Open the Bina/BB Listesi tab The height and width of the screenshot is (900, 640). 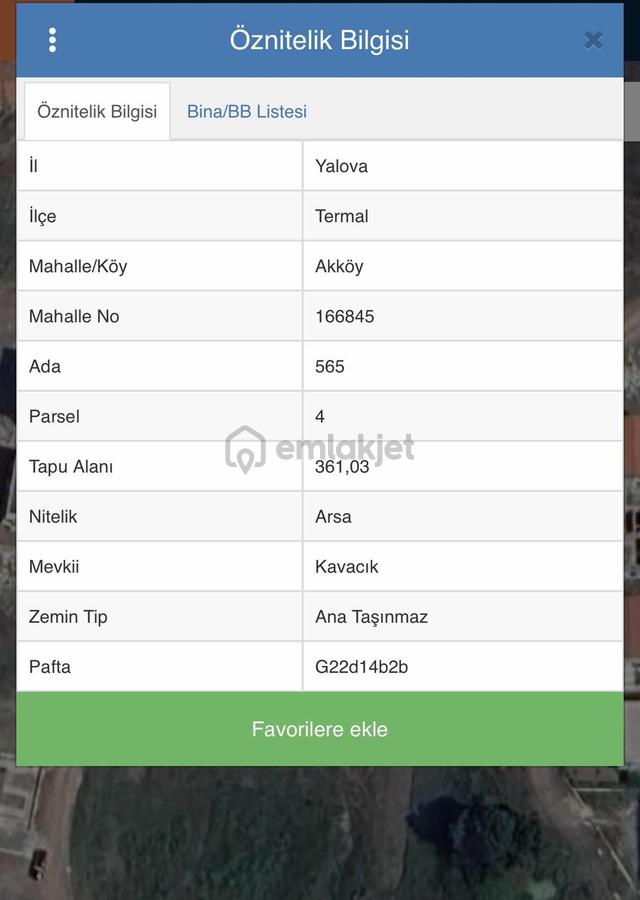247,111
